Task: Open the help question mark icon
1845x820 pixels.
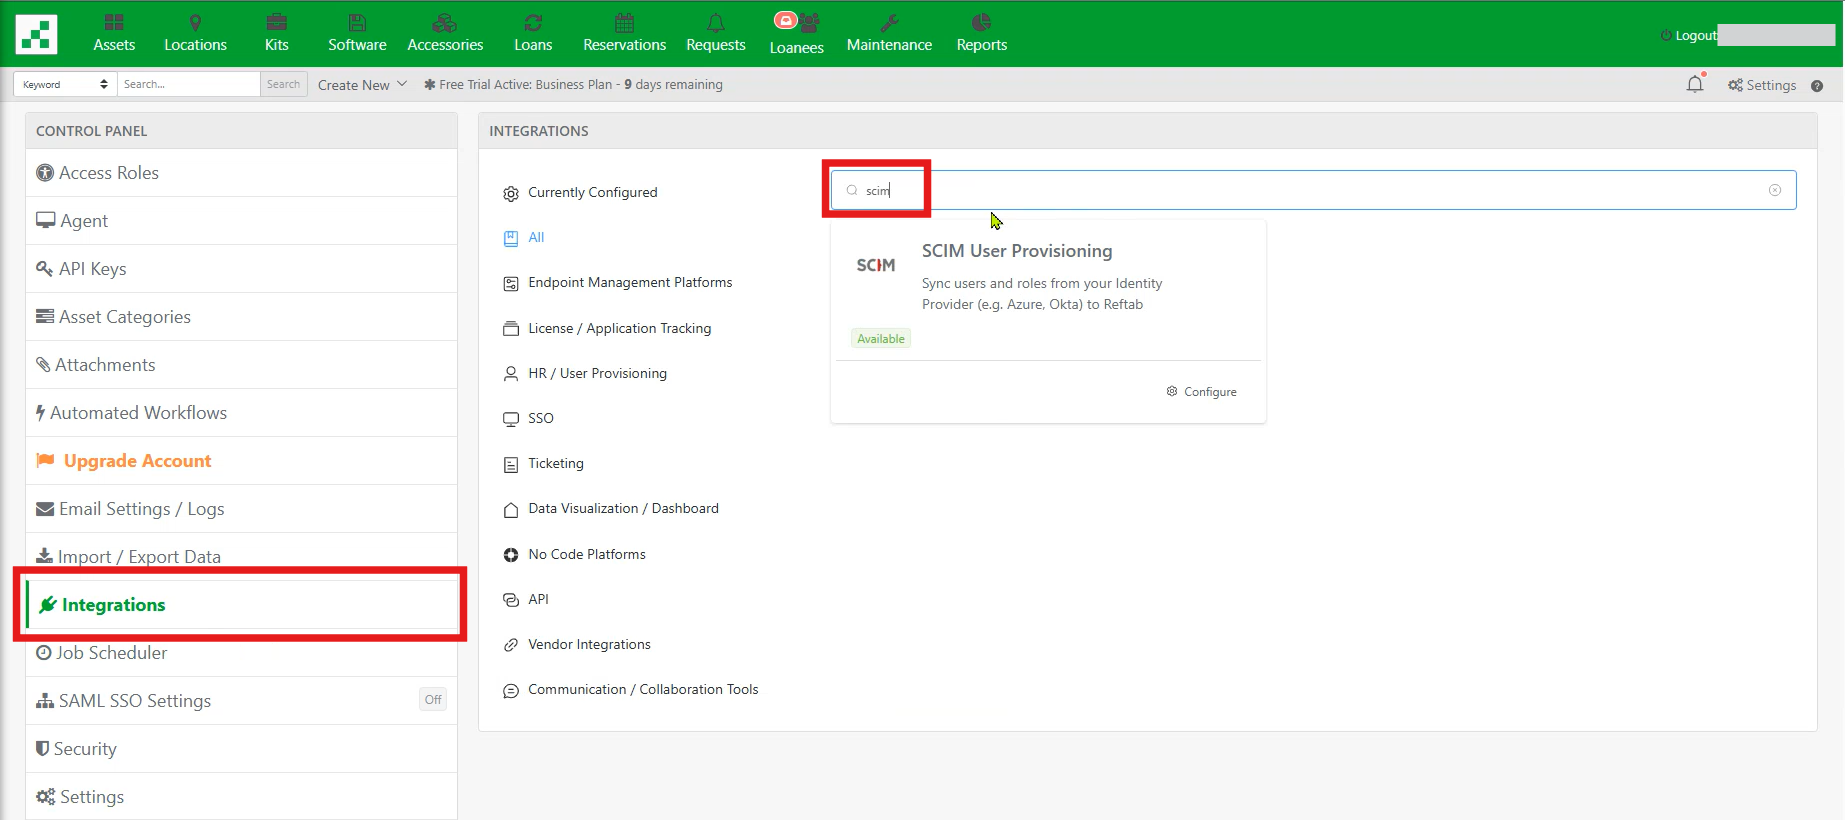Action: (1817, 86)
